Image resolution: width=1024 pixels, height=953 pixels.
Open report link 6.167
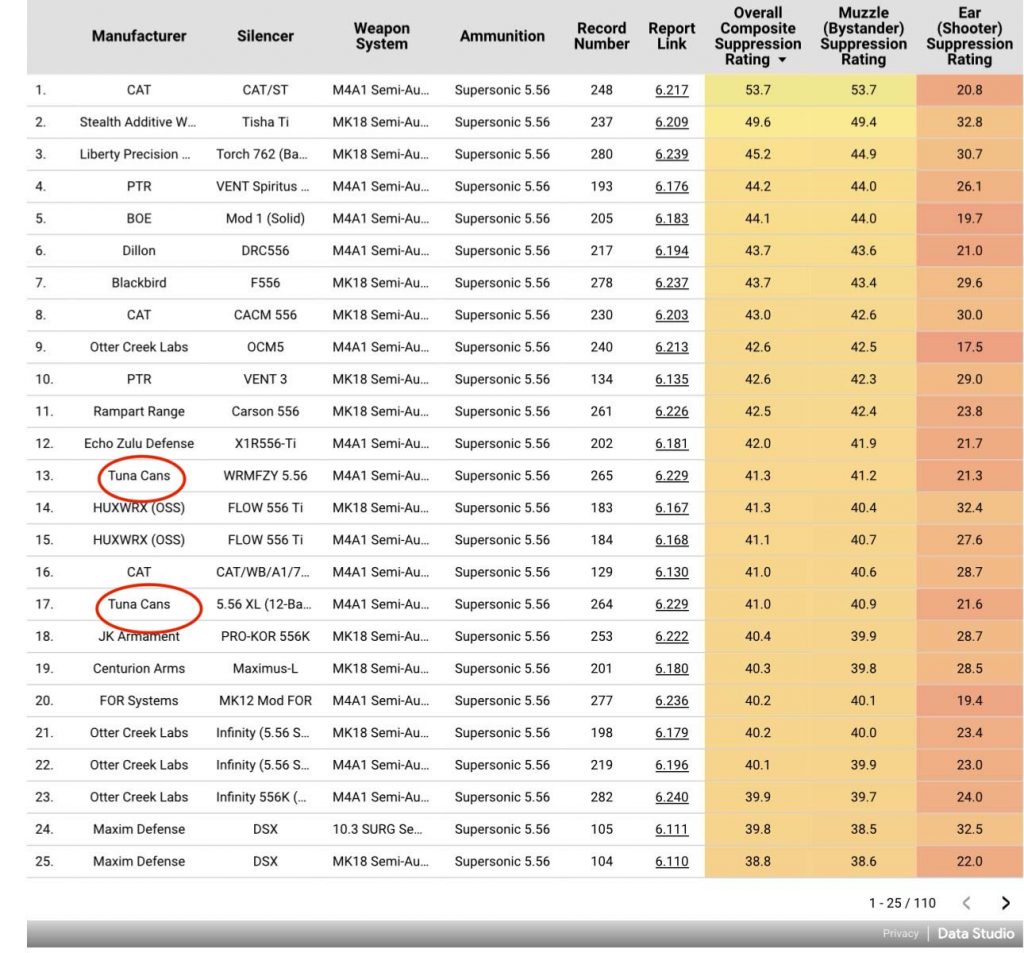tap(671, 508)
